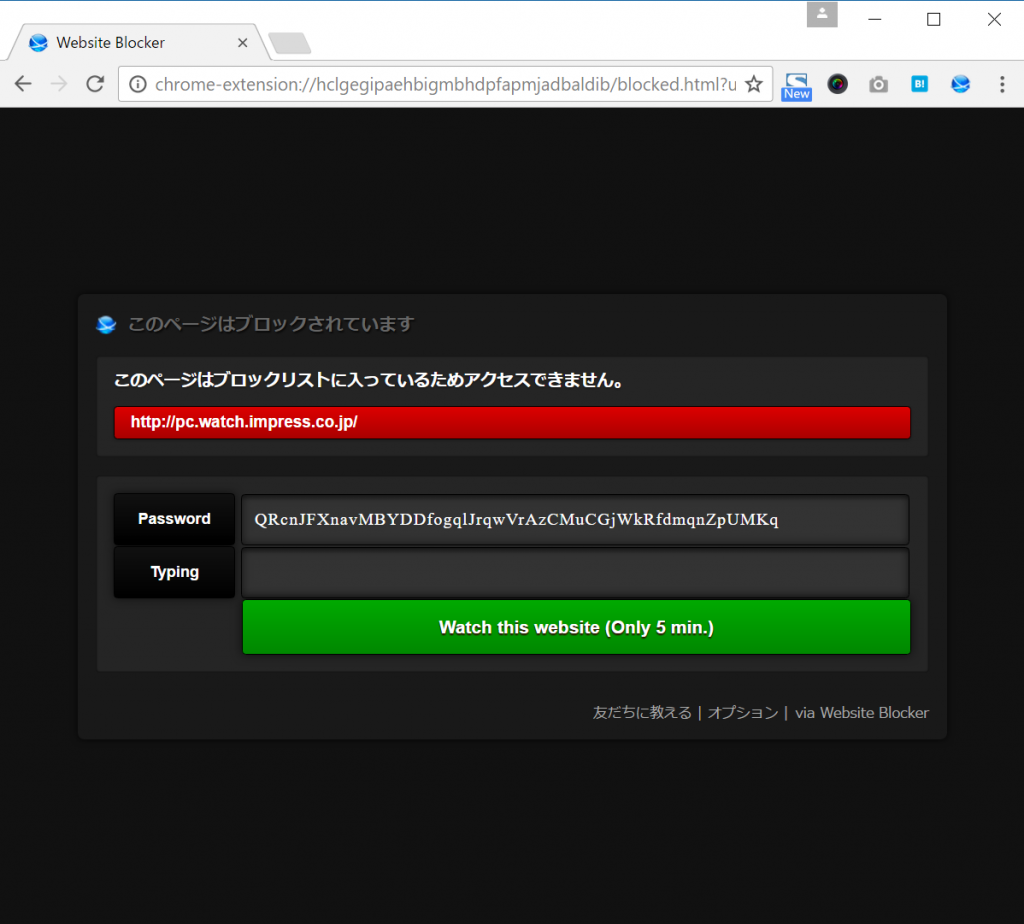The height and width of the screenshot is (924, 1024).
Task: Click the camera screenshot extension icon
Action: (x=878, y=84)
